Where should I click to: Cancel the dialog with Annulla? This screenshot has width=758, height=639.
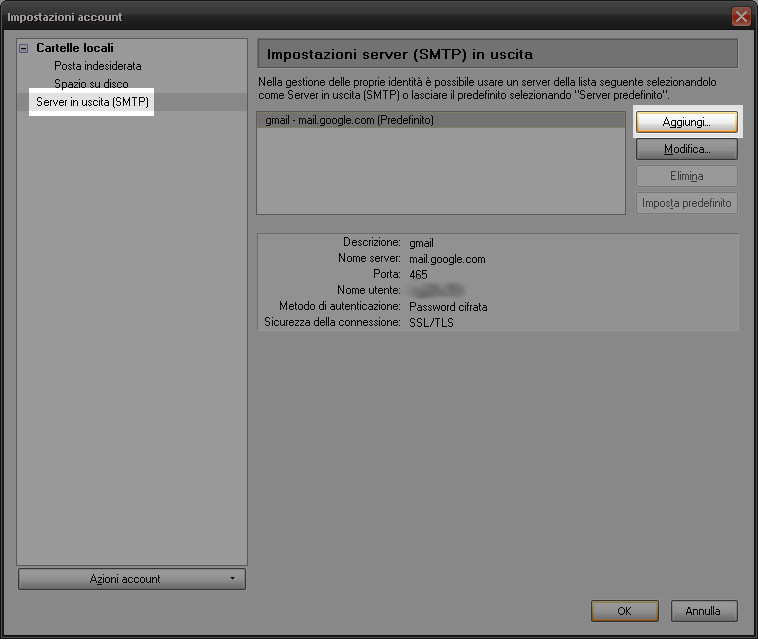[703, 610]
